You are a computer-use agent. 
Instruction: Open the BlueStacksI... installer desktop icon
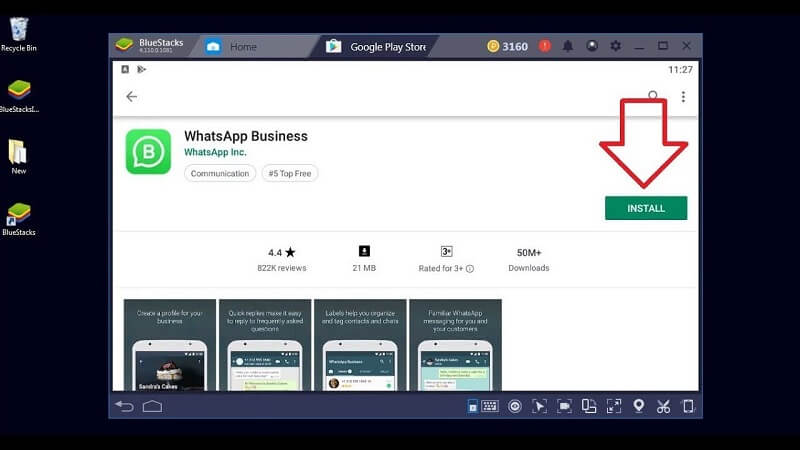pos(19,96)
